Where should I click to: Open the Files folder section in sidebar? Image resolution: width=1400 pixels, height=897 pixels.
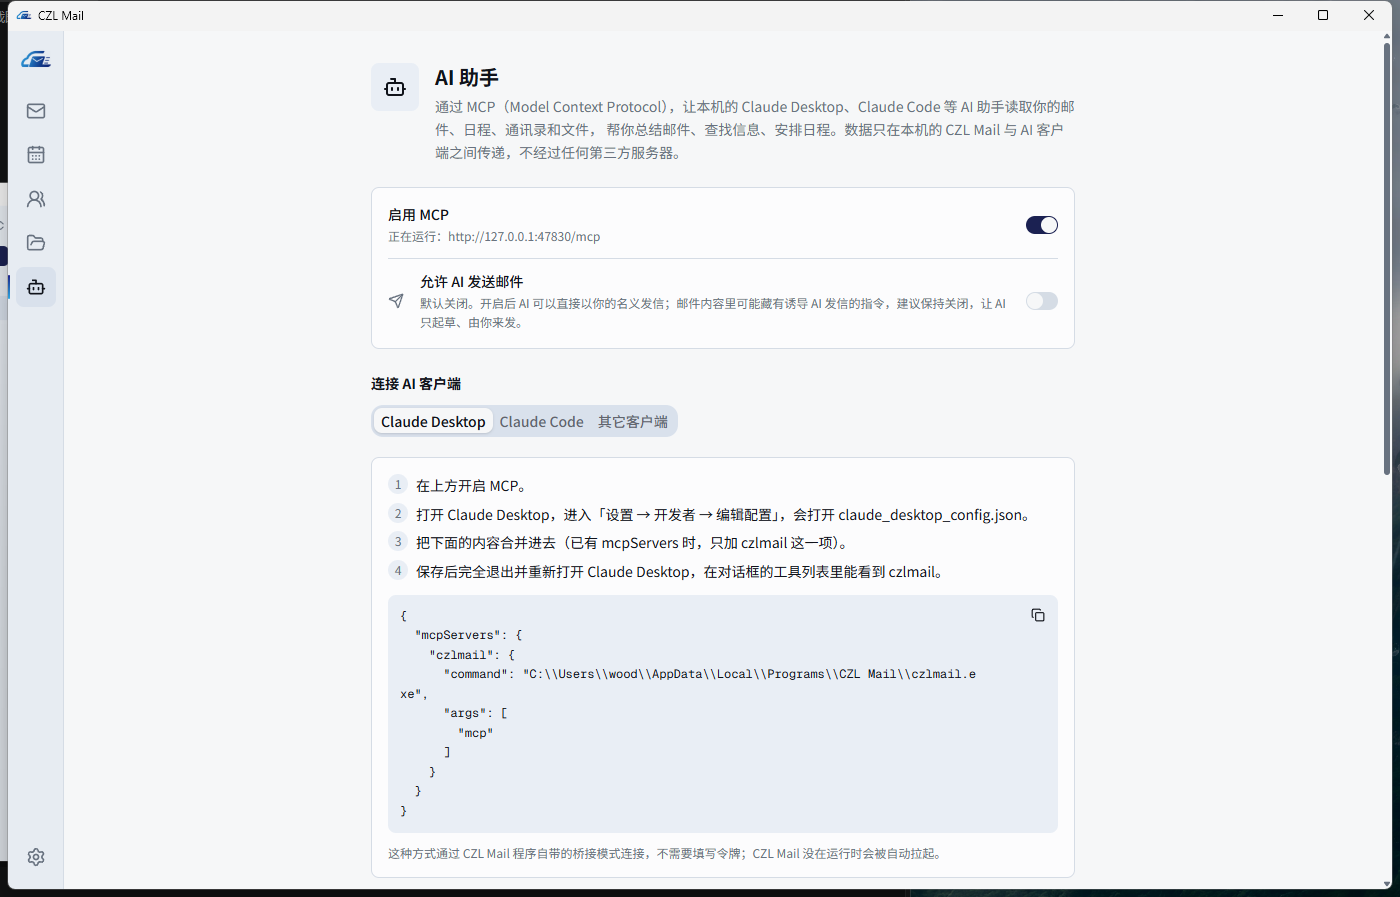pyautogui.click(x=36, y=243)
